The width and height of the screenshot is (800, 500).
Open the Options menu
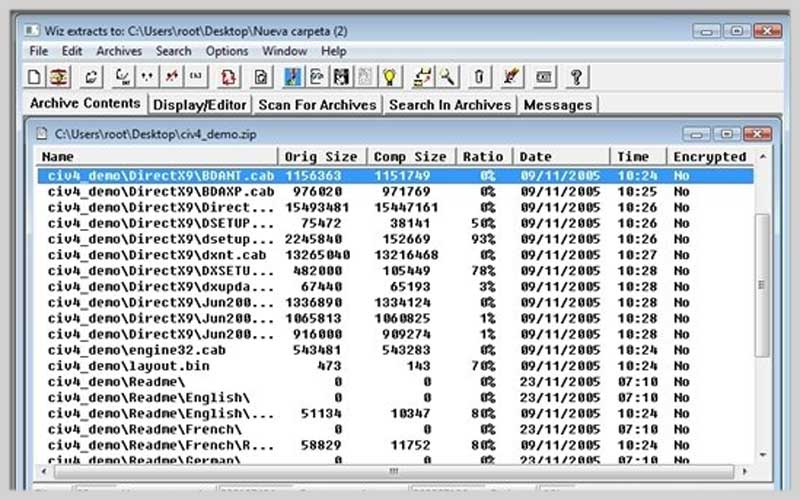coord(227,51)
